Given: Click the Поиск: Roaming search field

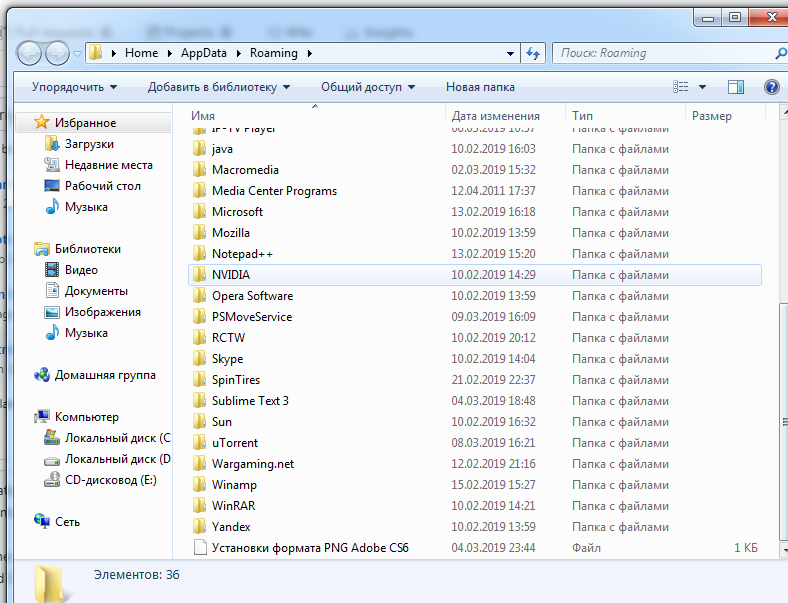Looking at the screenshot, I should pyautogui.click(x=663, y=53).
